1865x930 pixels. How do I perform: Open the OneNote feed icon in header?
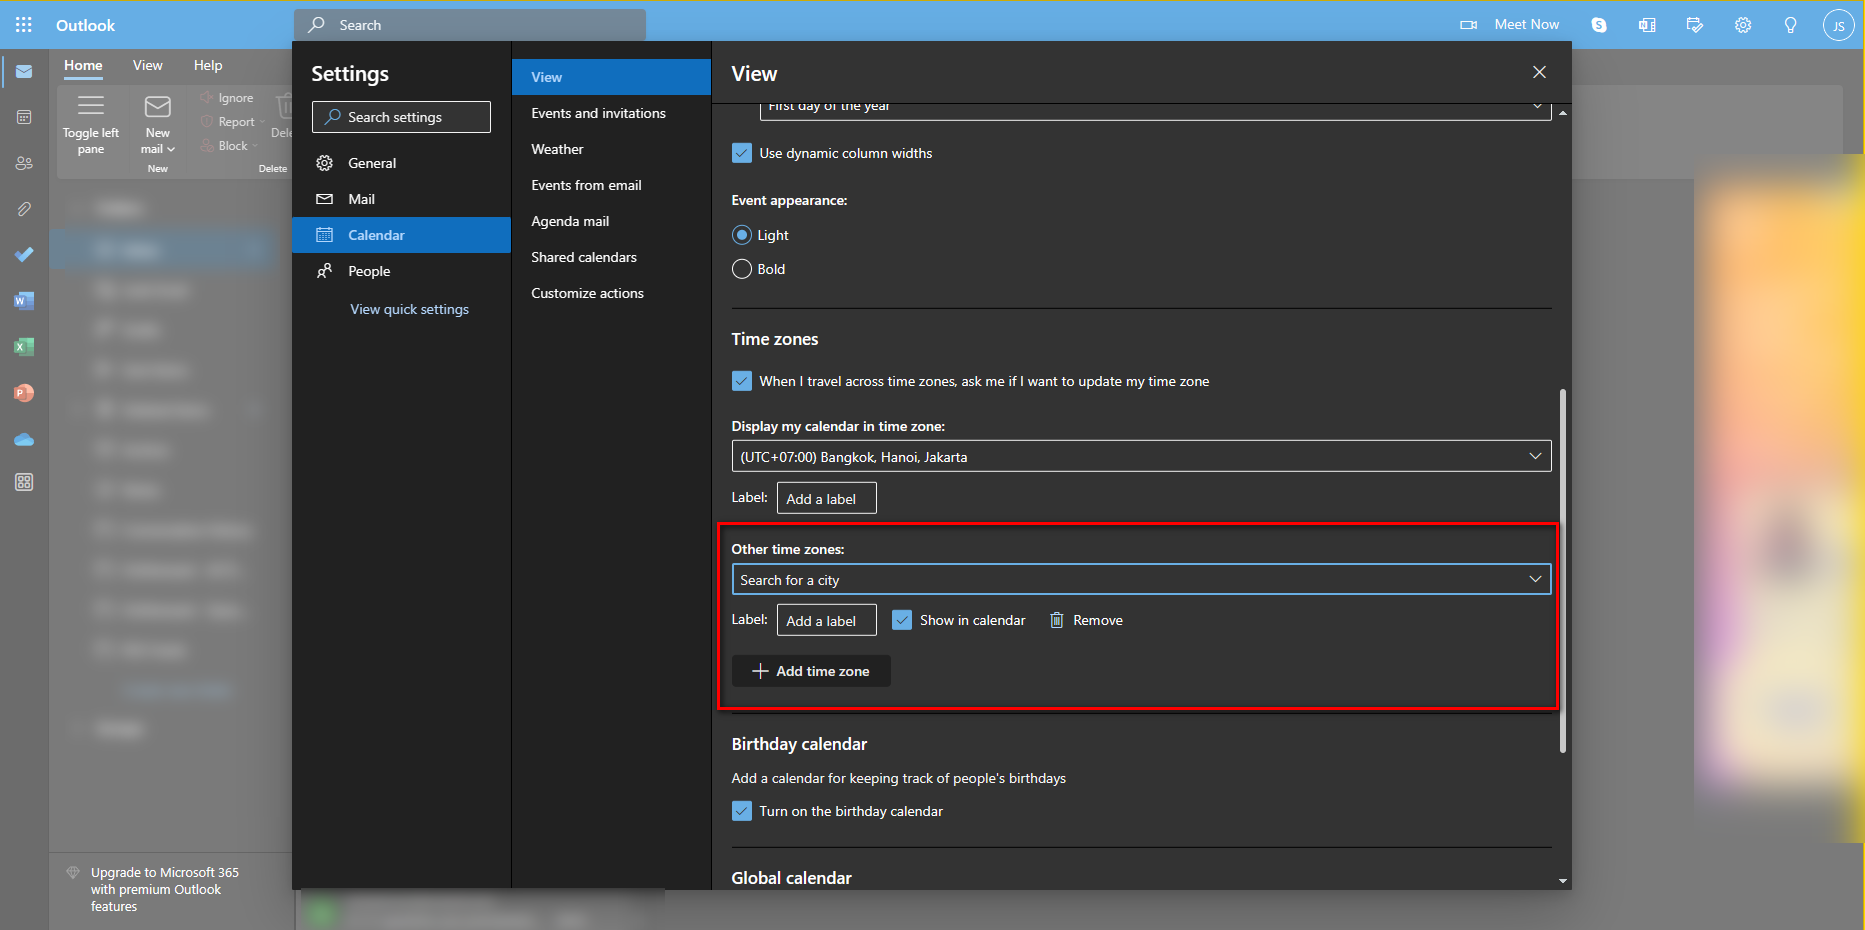(x=1647, y=25)
